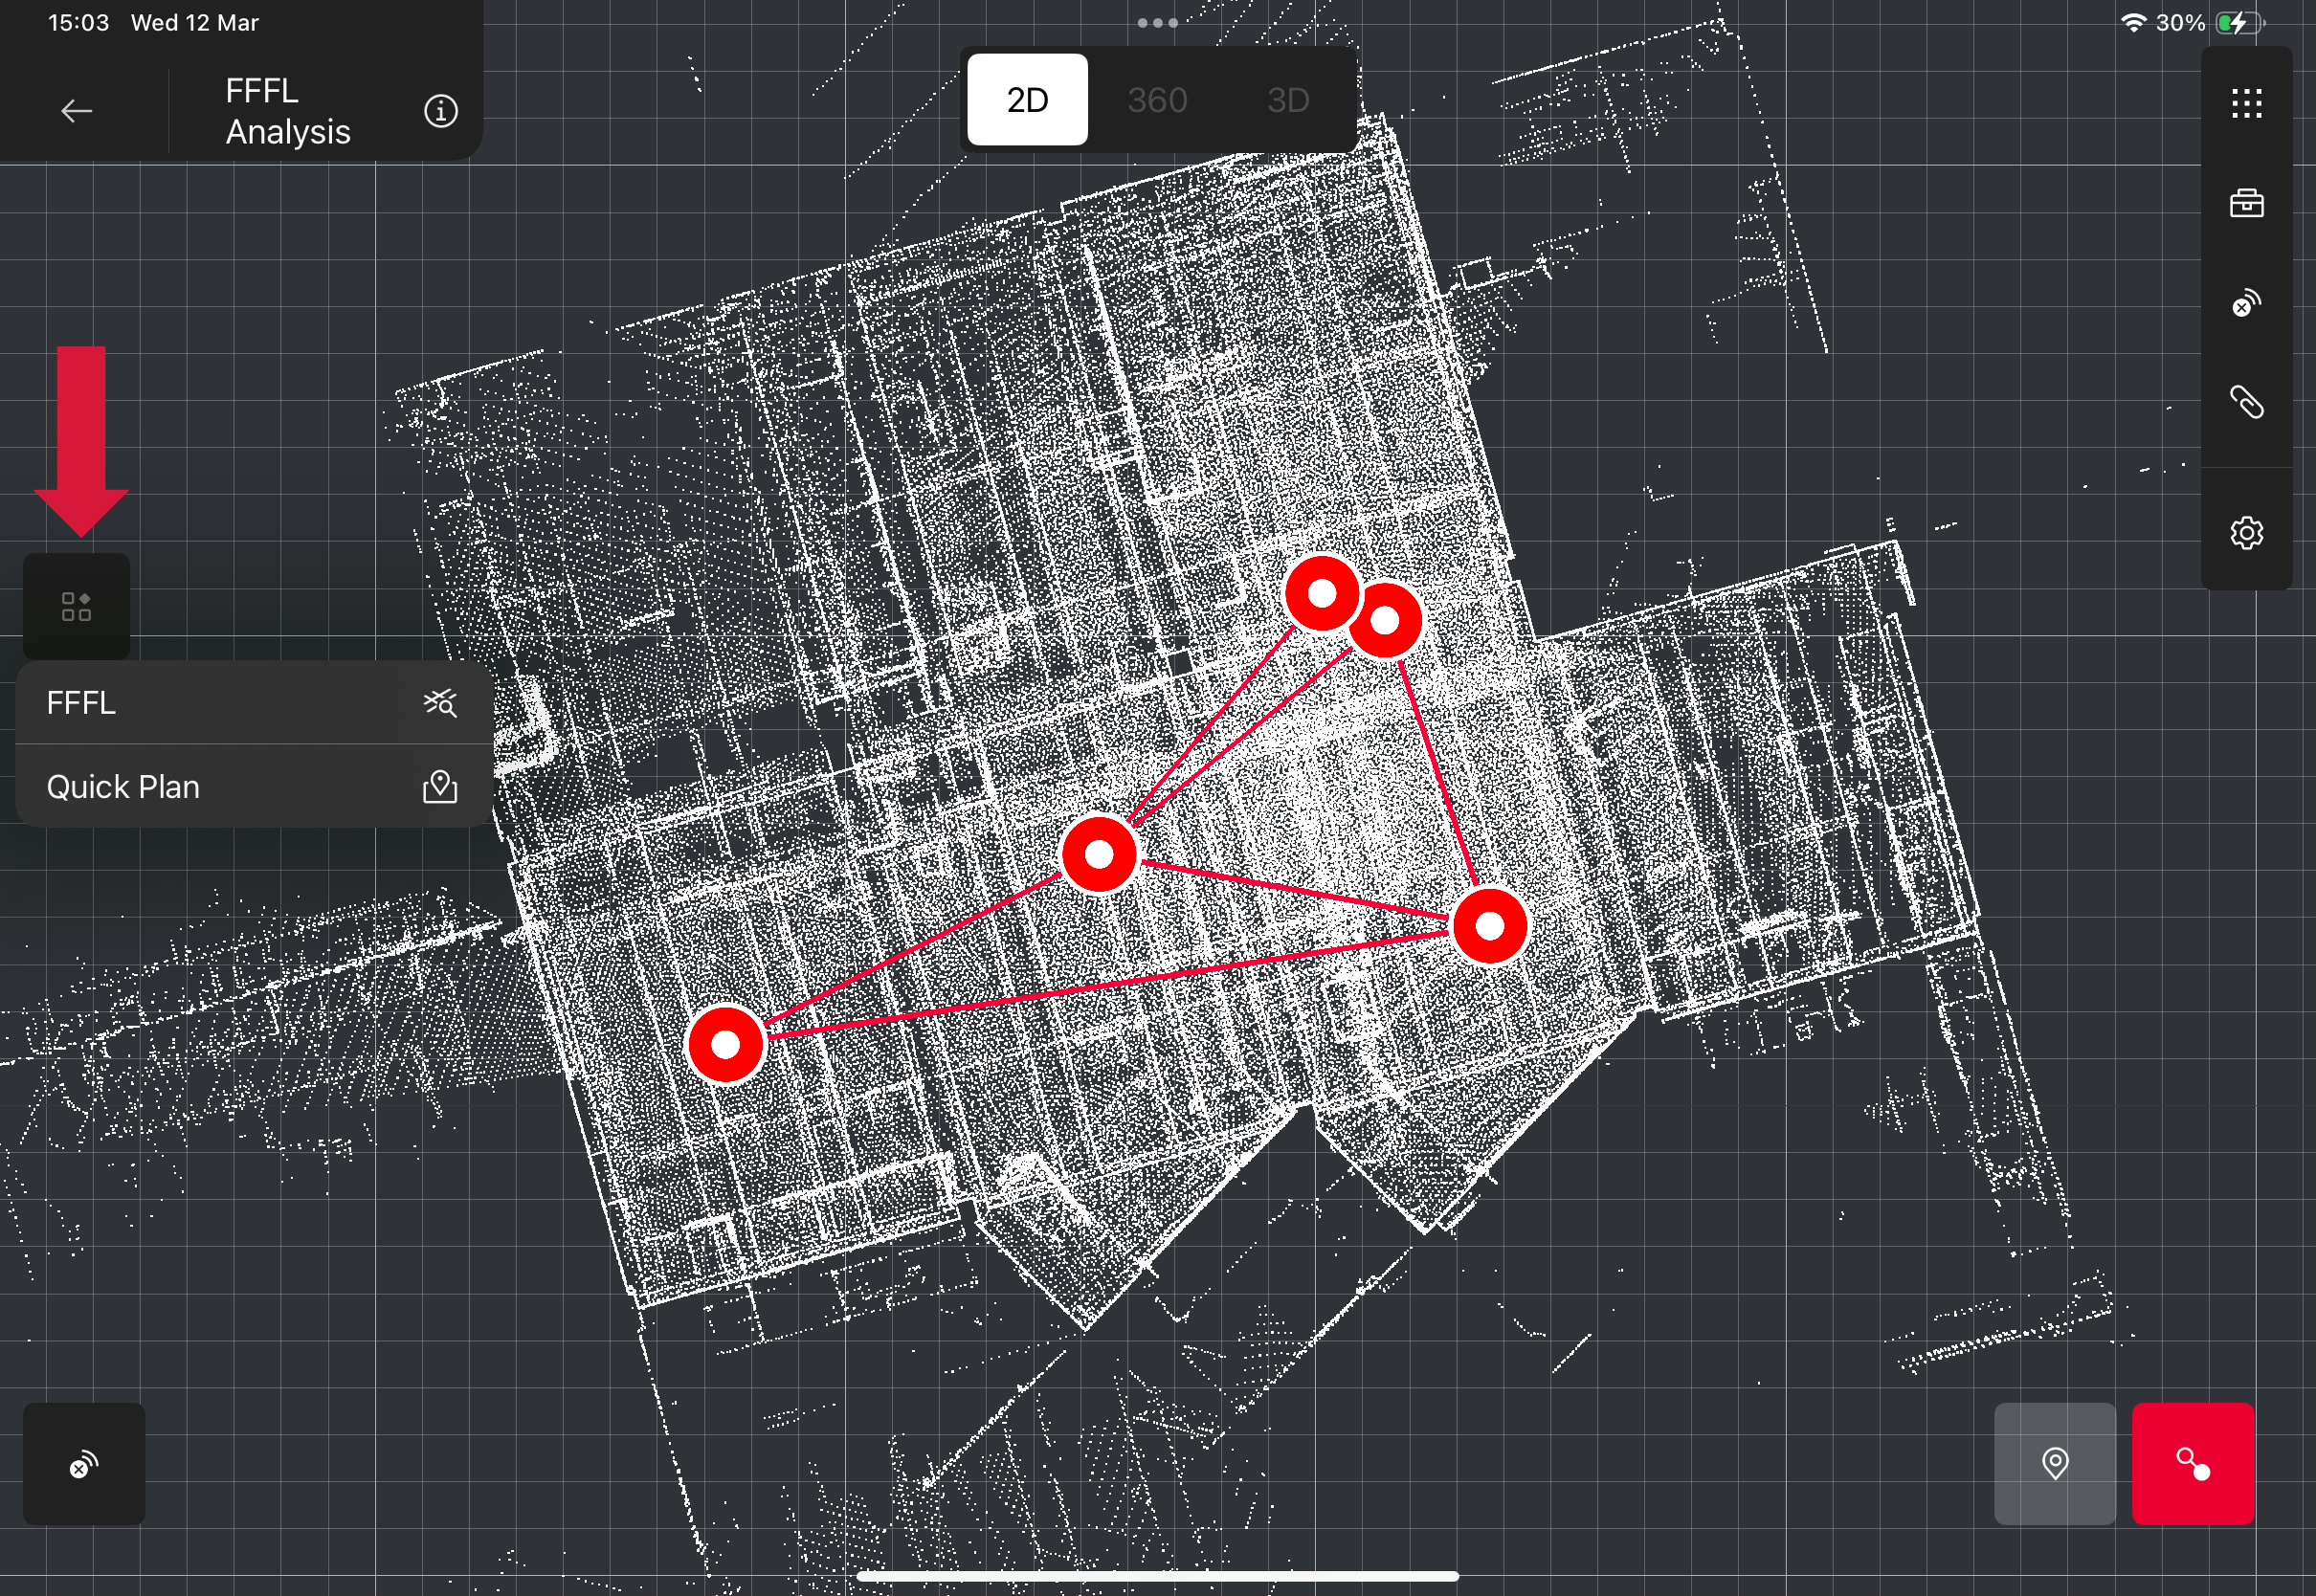Go back using the arrow at top left

tap(76, 111)
